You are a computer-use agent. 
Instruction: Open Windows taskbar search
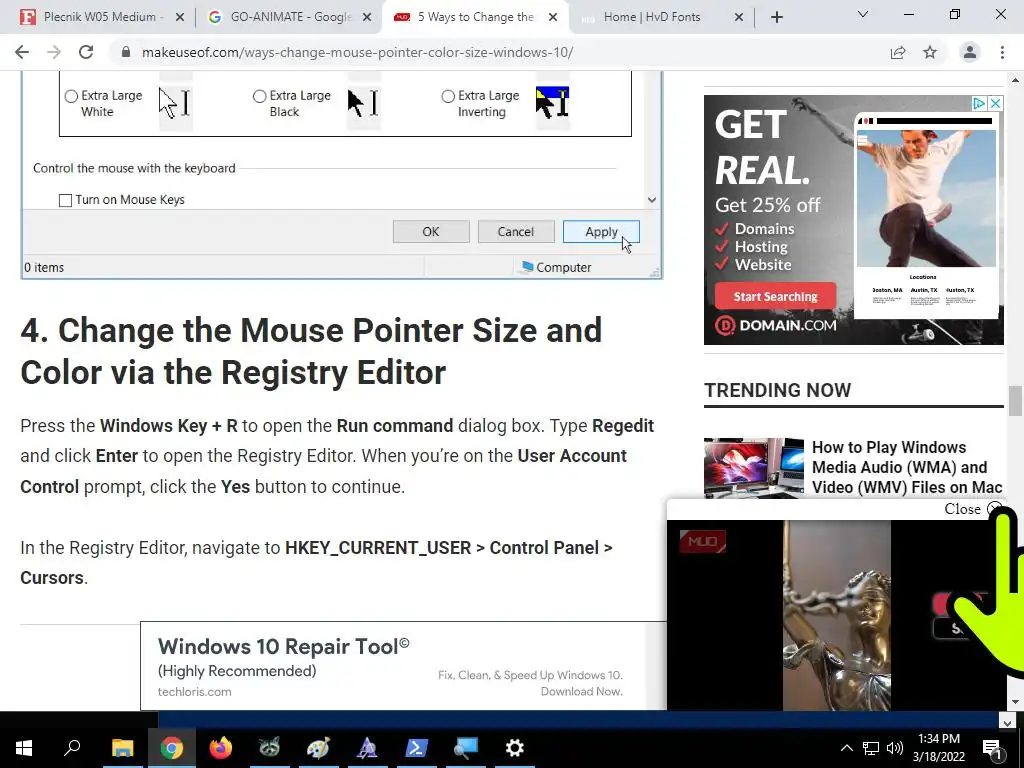(72, 748)
